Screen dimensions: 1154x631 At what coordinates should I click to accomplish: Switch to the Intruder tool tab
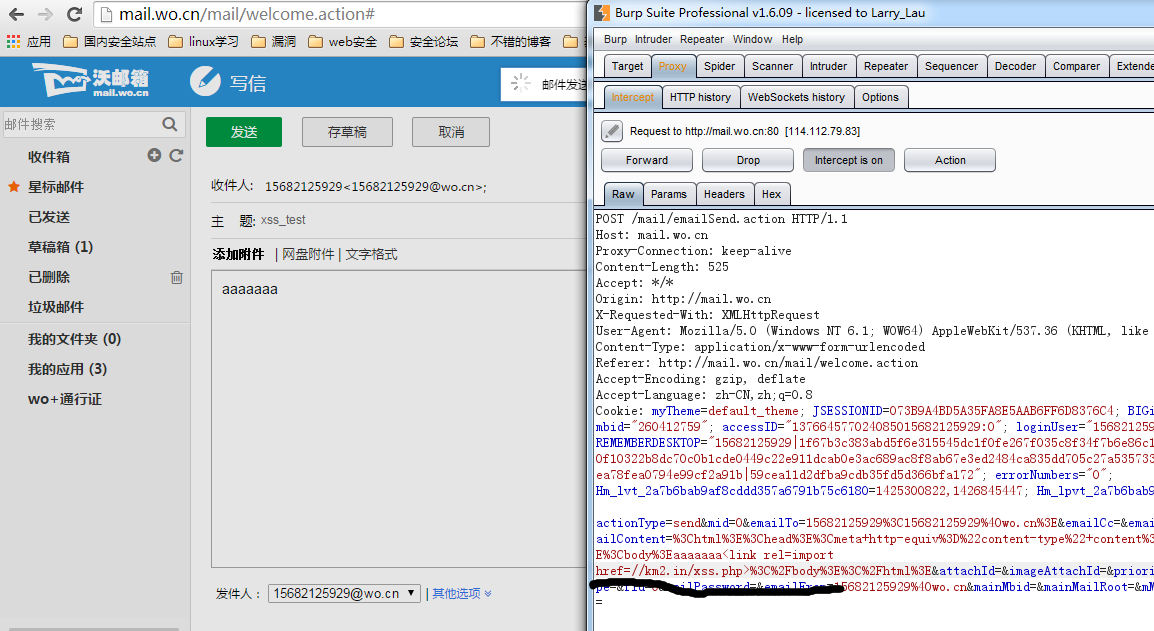[x=828, y=66]
